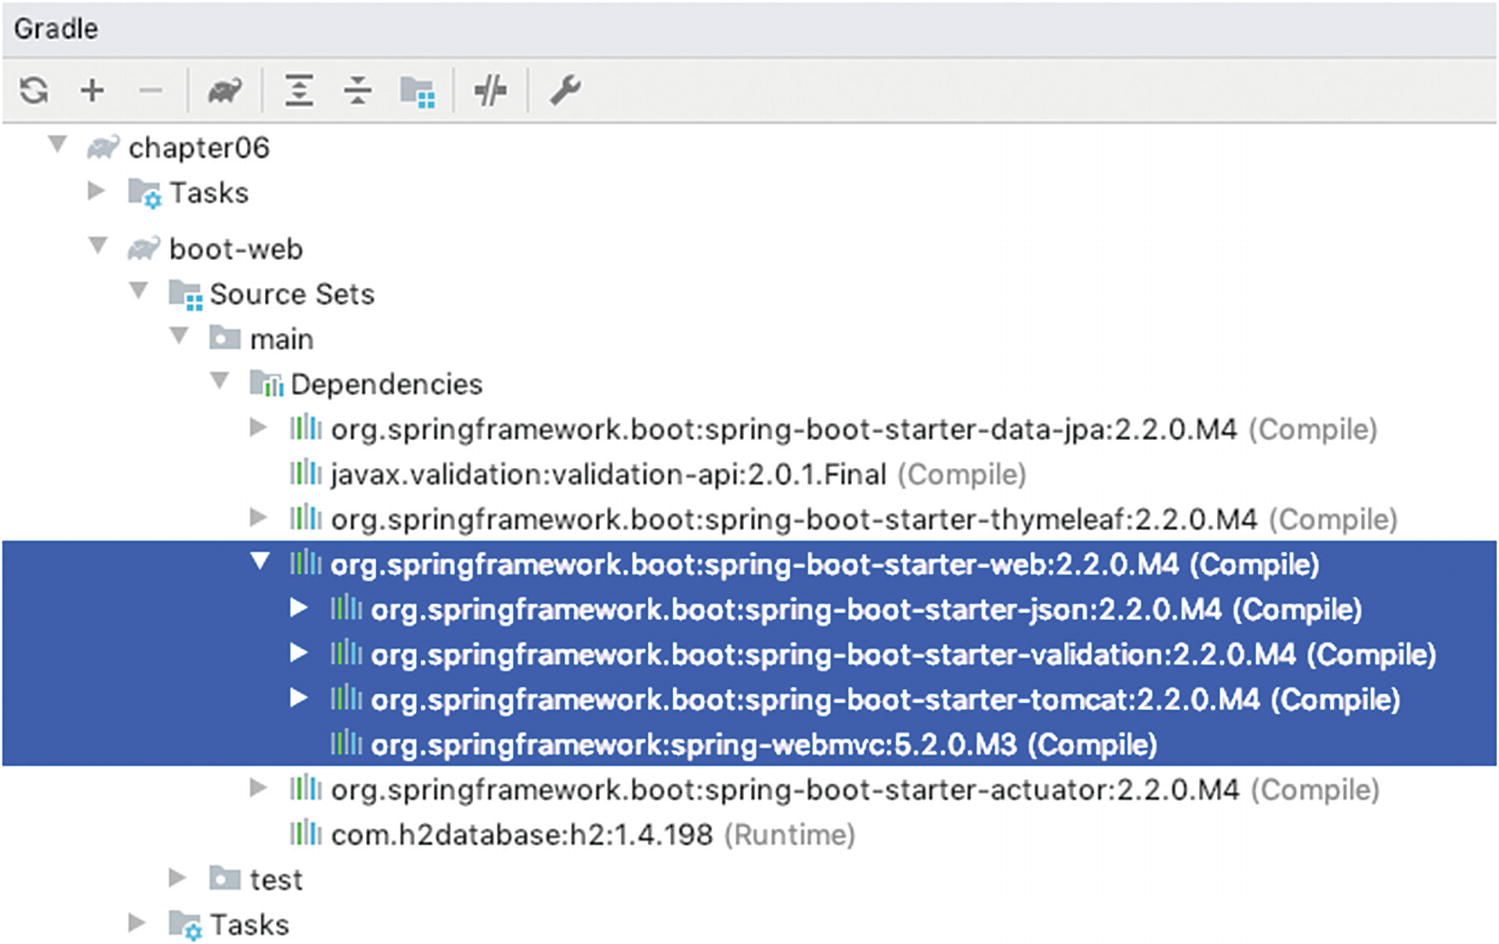Click the Gradle panel title
1499x944 pixels.
[56, 28]
